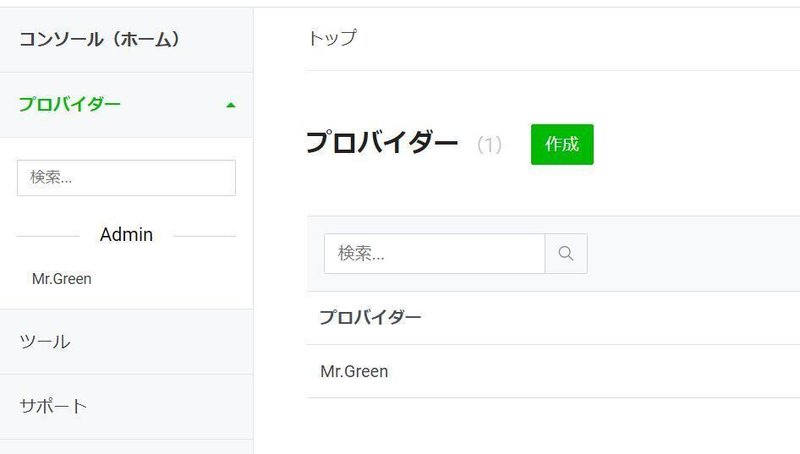Collapse the プロバイダー sidebar section arrow
Viewport: 800px width, 454px height.
(231, 105)
